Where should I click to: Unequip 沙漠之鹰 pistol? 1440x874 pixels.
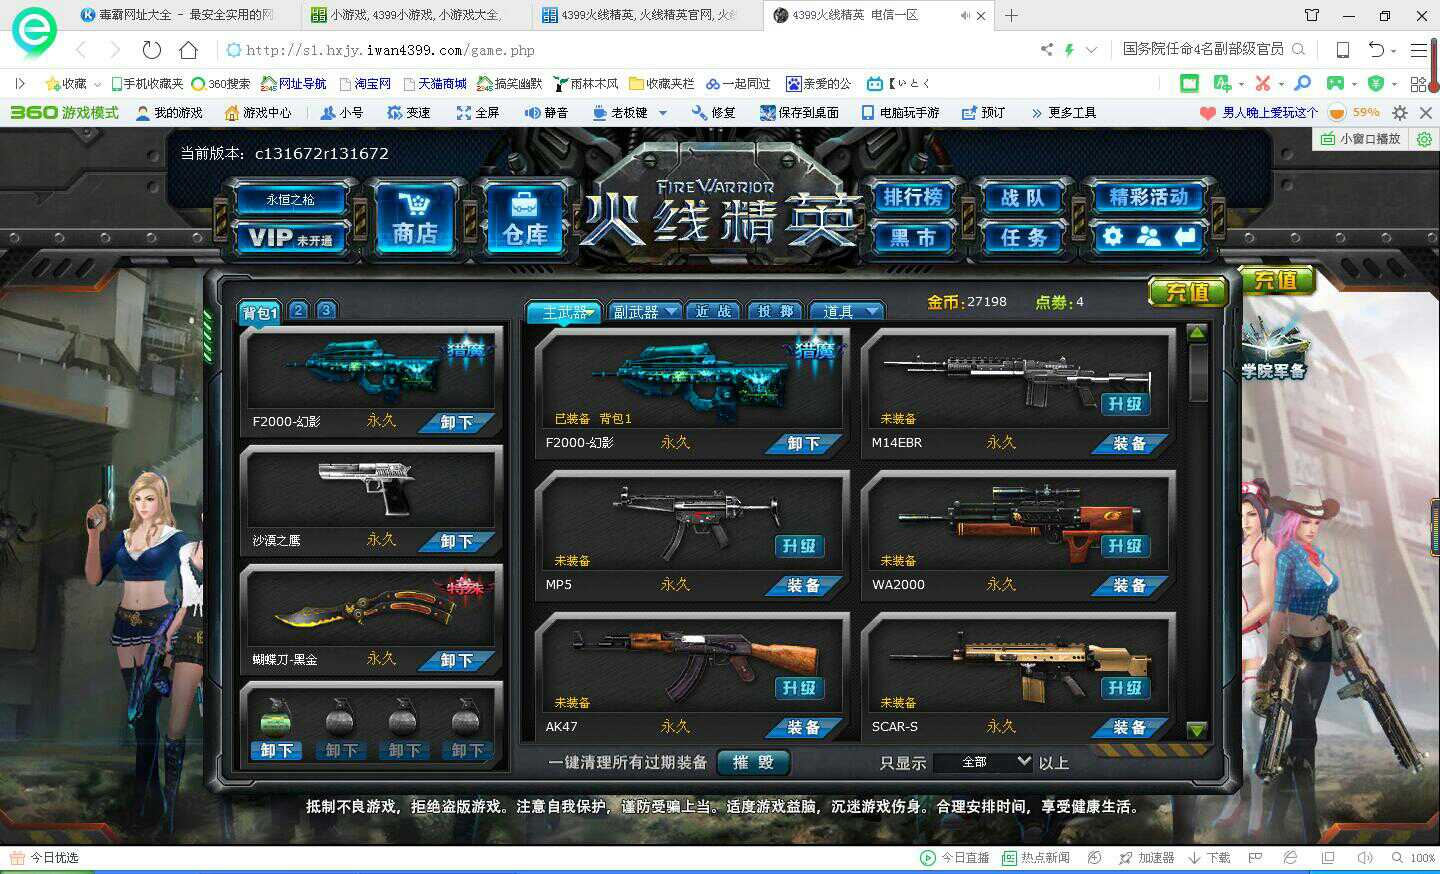click(x=456, y=542)
